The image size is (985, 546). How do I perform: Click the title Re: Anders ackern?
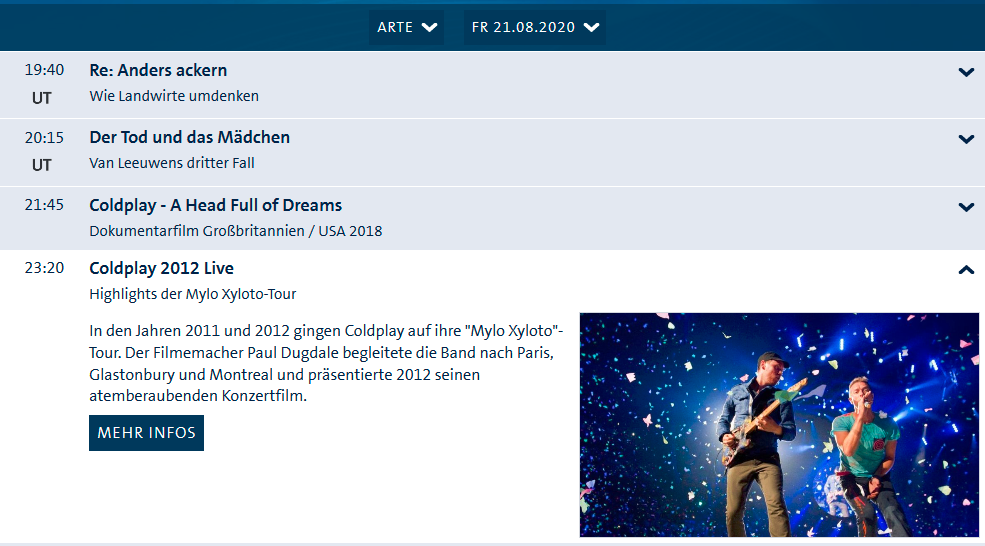pos(158,70)
